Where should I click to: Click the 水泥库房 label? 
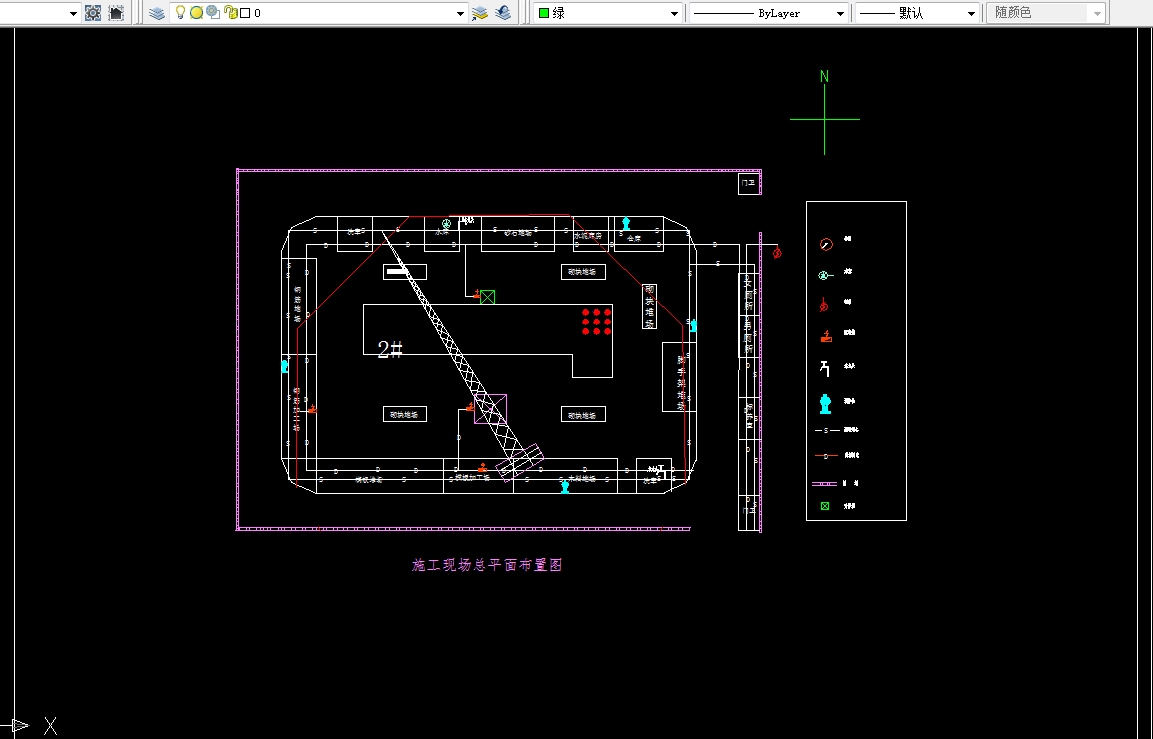tap(588, 236)
